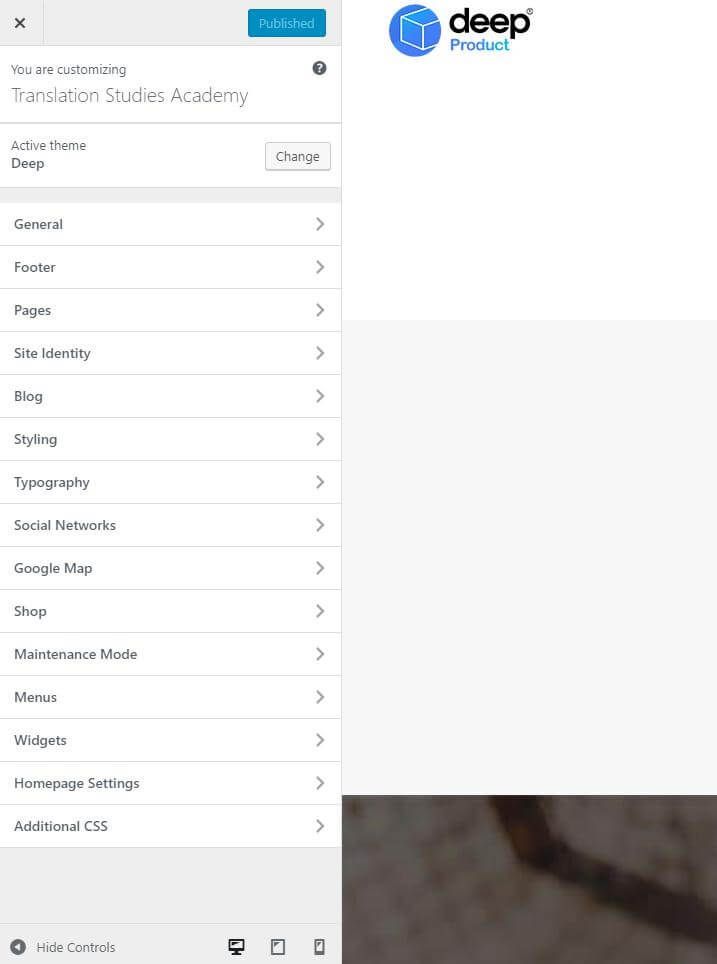Image resolution: width=717 pixels, height=964 pixels.
Task: Switch to desktop preview icon
Action: point(237,947)
